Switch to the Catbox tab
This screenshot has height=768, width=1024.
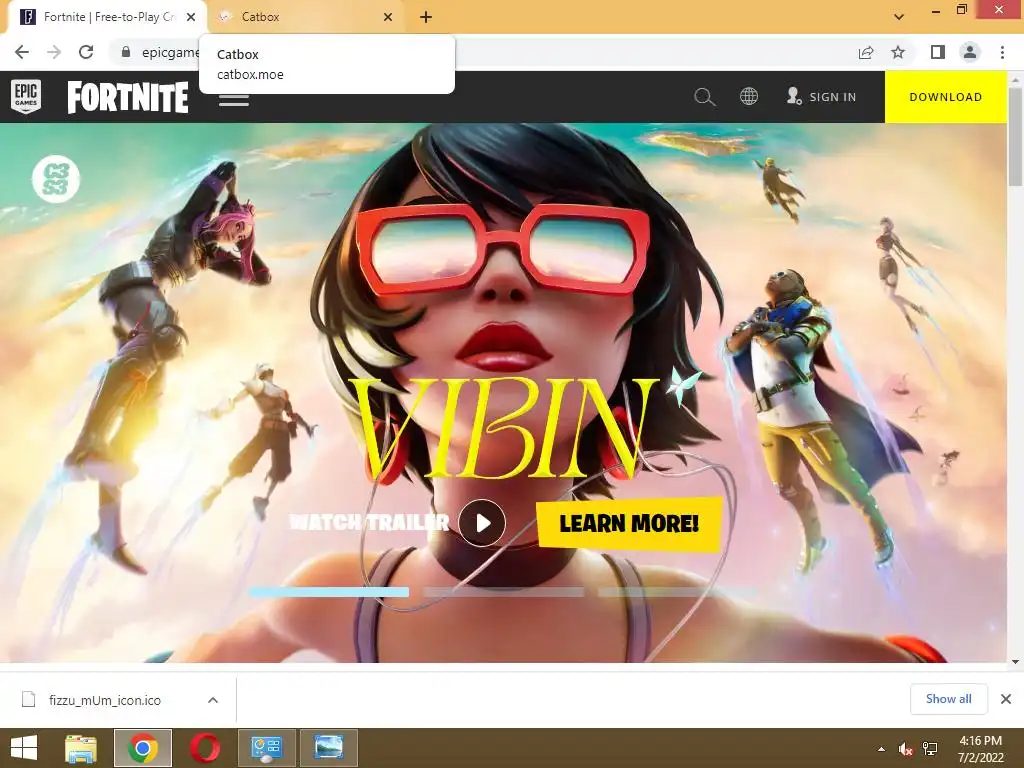click(x=306, y=17)
